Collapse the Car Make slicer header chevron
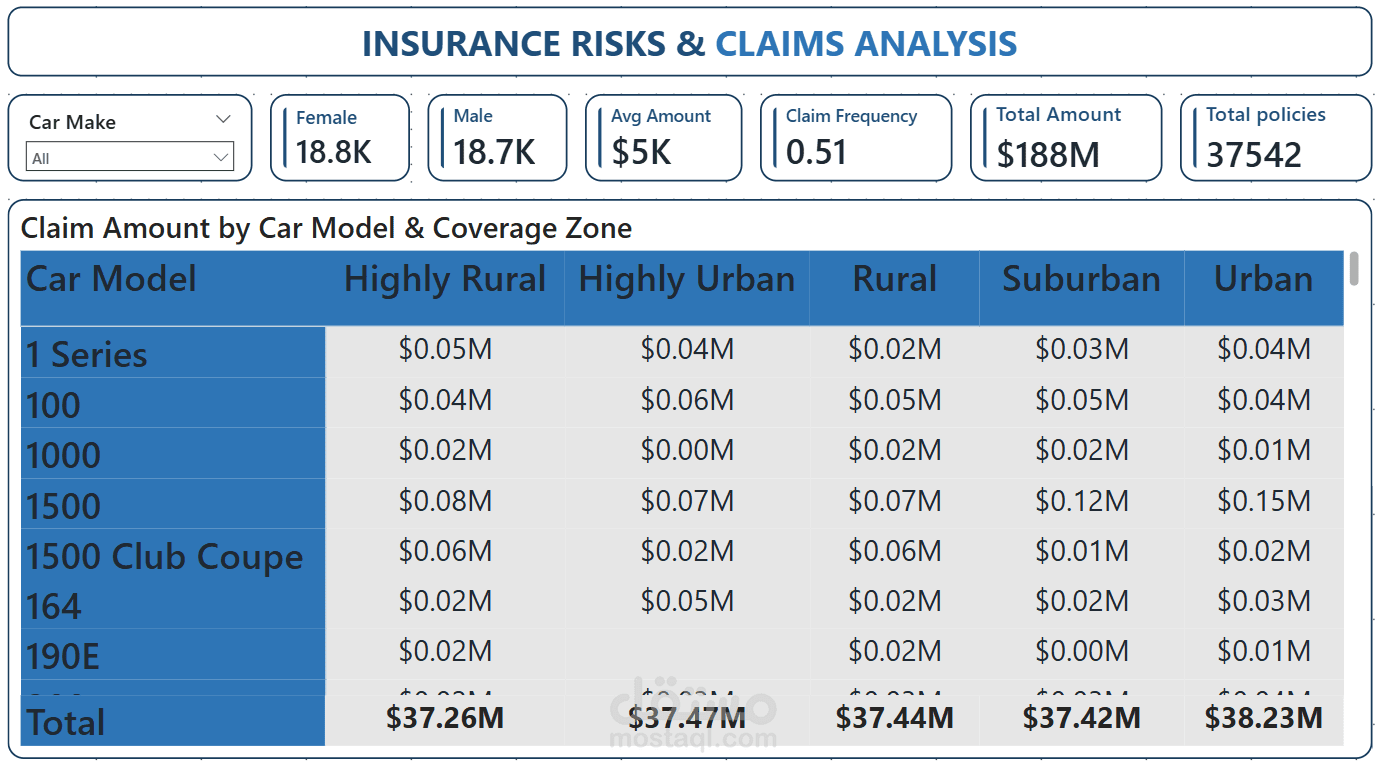Screen dimensions: 1388x768 point(223,120)
